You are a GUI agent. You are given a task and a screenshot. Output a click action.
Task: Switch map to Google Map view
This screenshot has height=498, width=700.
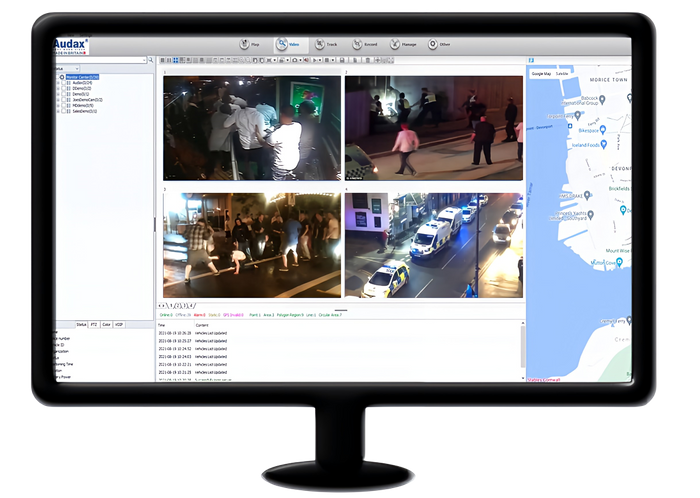[541, 74]
